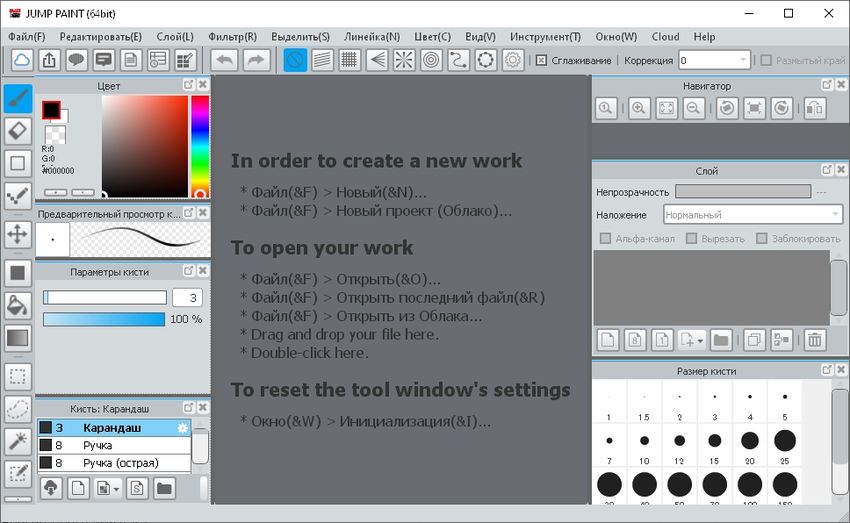Select the Fill rectangle tool

pos(18,273)
